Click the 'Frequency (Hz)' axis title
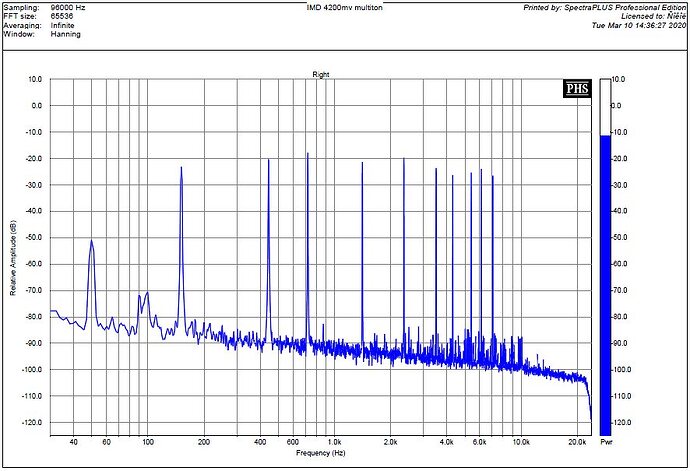The width and height of the screenshot is (690, 471). click(x=320, y=453)
